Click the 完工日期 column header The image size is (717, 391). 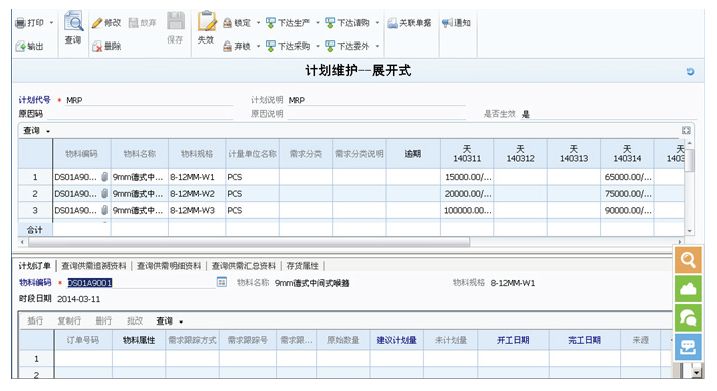(x=584, y=340)
